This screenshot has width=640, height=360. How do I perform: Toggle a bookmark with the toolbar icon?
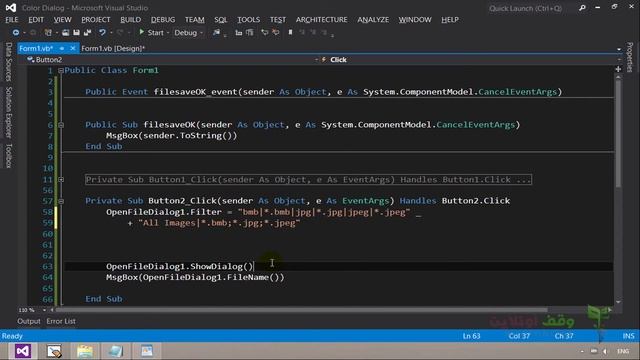(x=290, y=32)
